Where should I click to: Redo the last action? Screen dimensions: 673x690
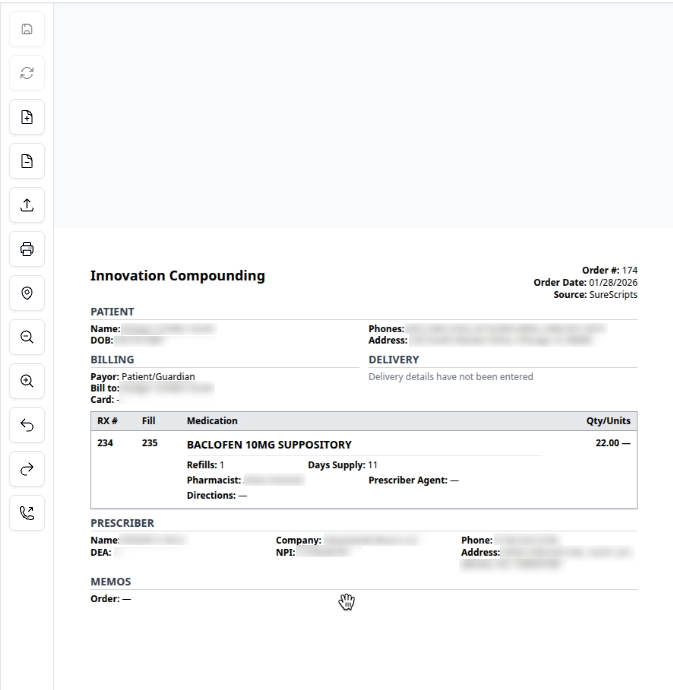[27, 469]
